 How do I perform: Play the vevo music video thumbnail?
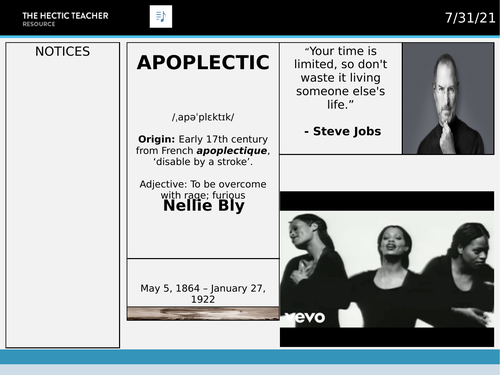(387, 269)
